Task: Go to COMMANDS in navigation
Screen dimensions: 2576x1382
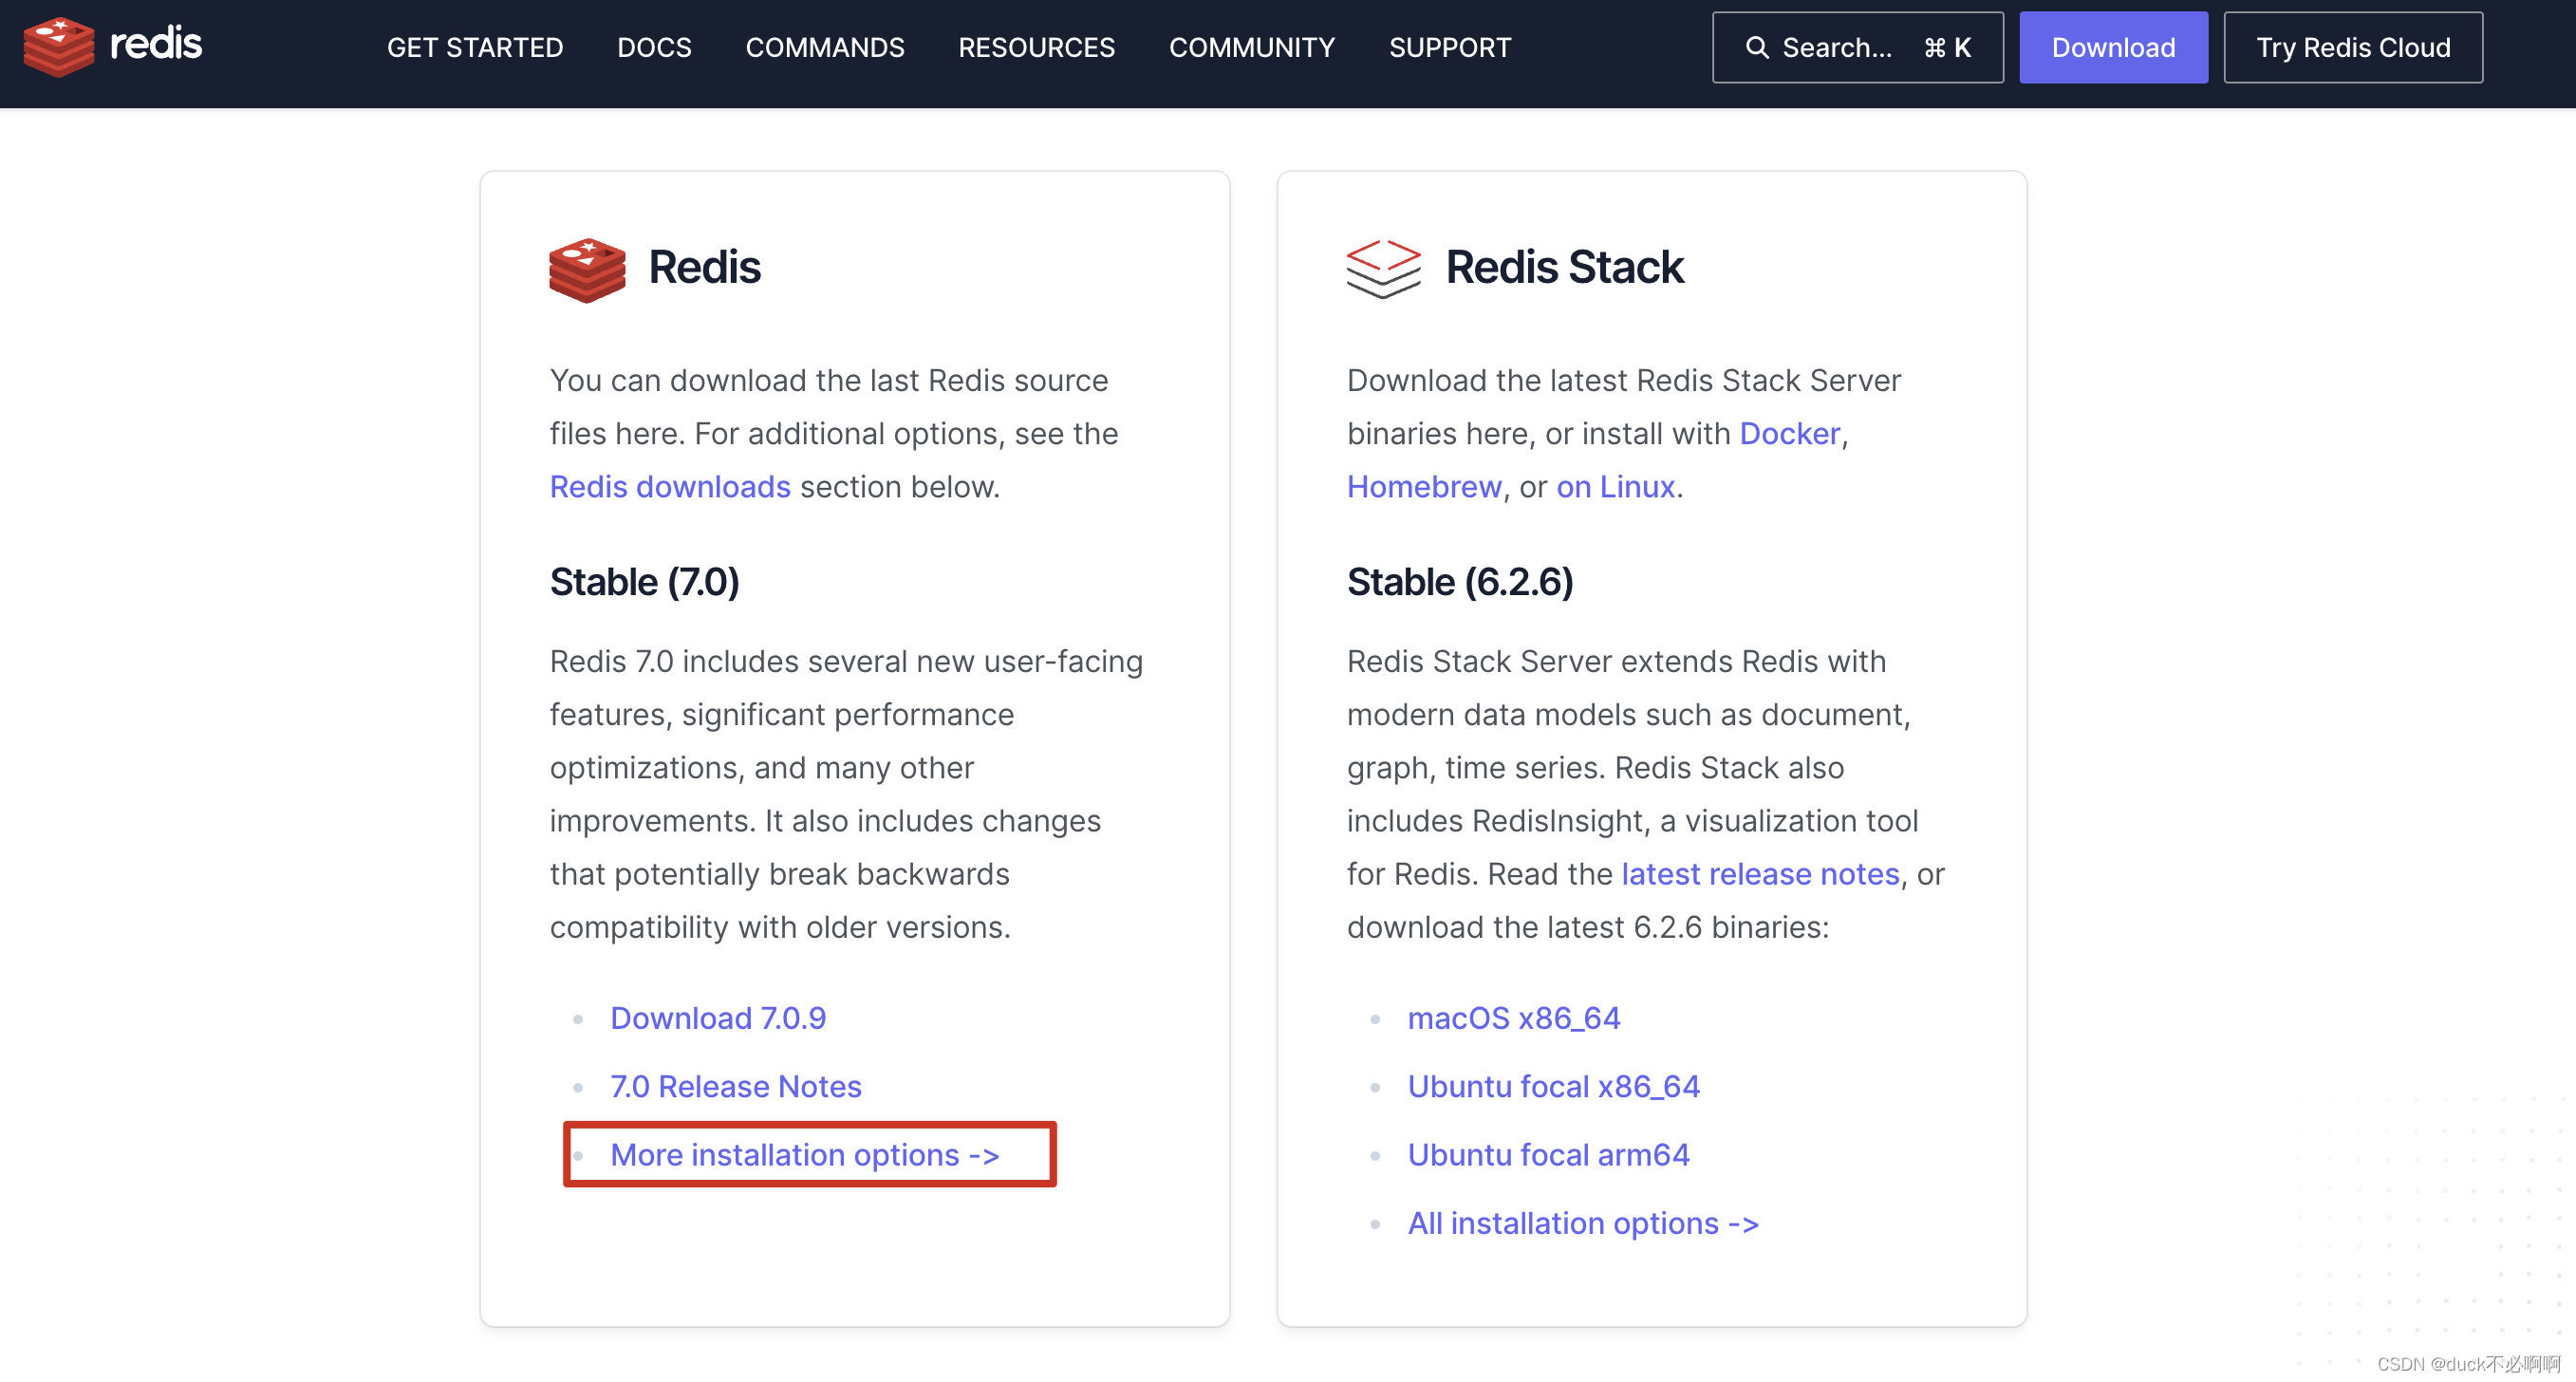Action: [x=824, y=47]
